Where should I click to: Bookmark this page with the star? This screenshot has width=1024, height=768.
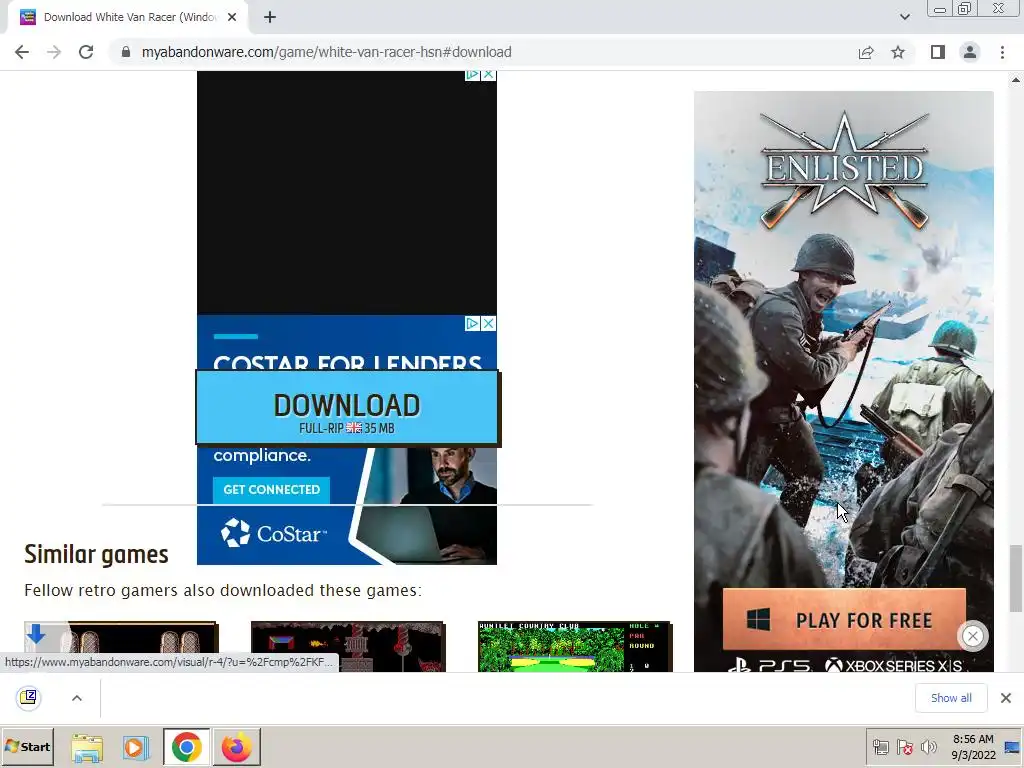[x=898, y=52]
